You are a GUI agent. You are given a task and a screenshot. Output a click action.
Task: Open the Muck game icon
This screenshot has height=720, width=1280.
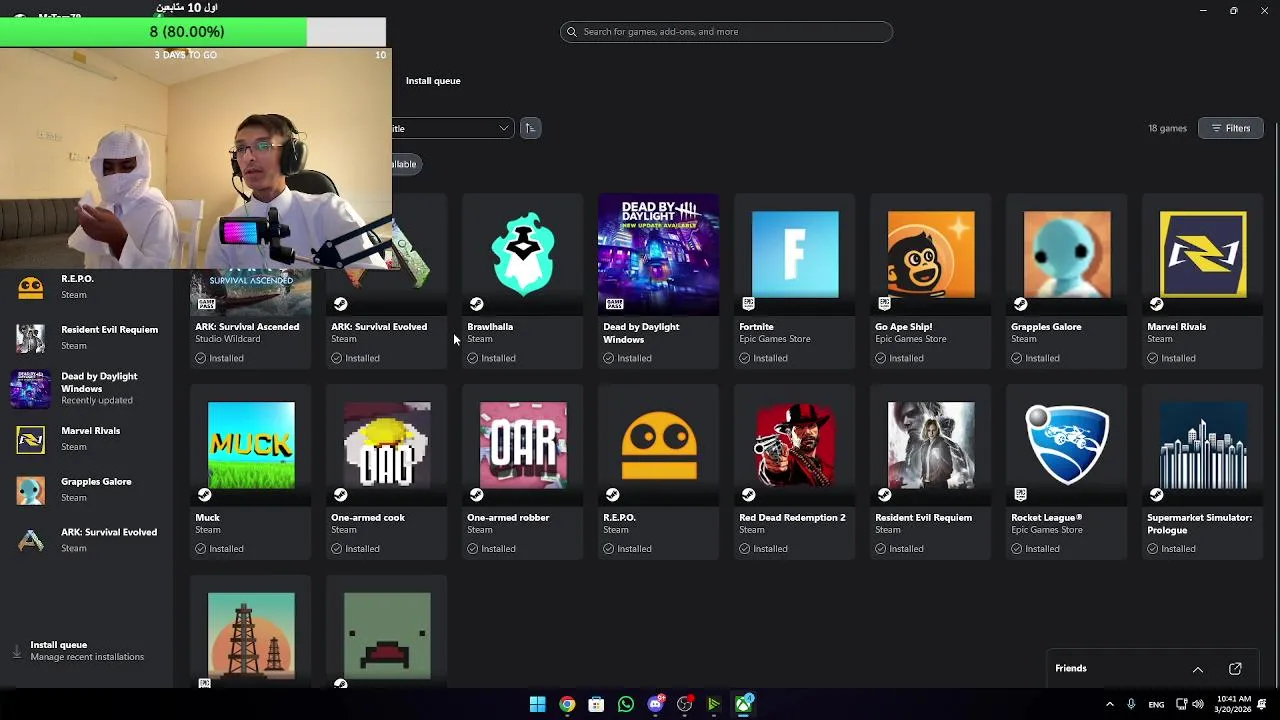pos(251,445)
